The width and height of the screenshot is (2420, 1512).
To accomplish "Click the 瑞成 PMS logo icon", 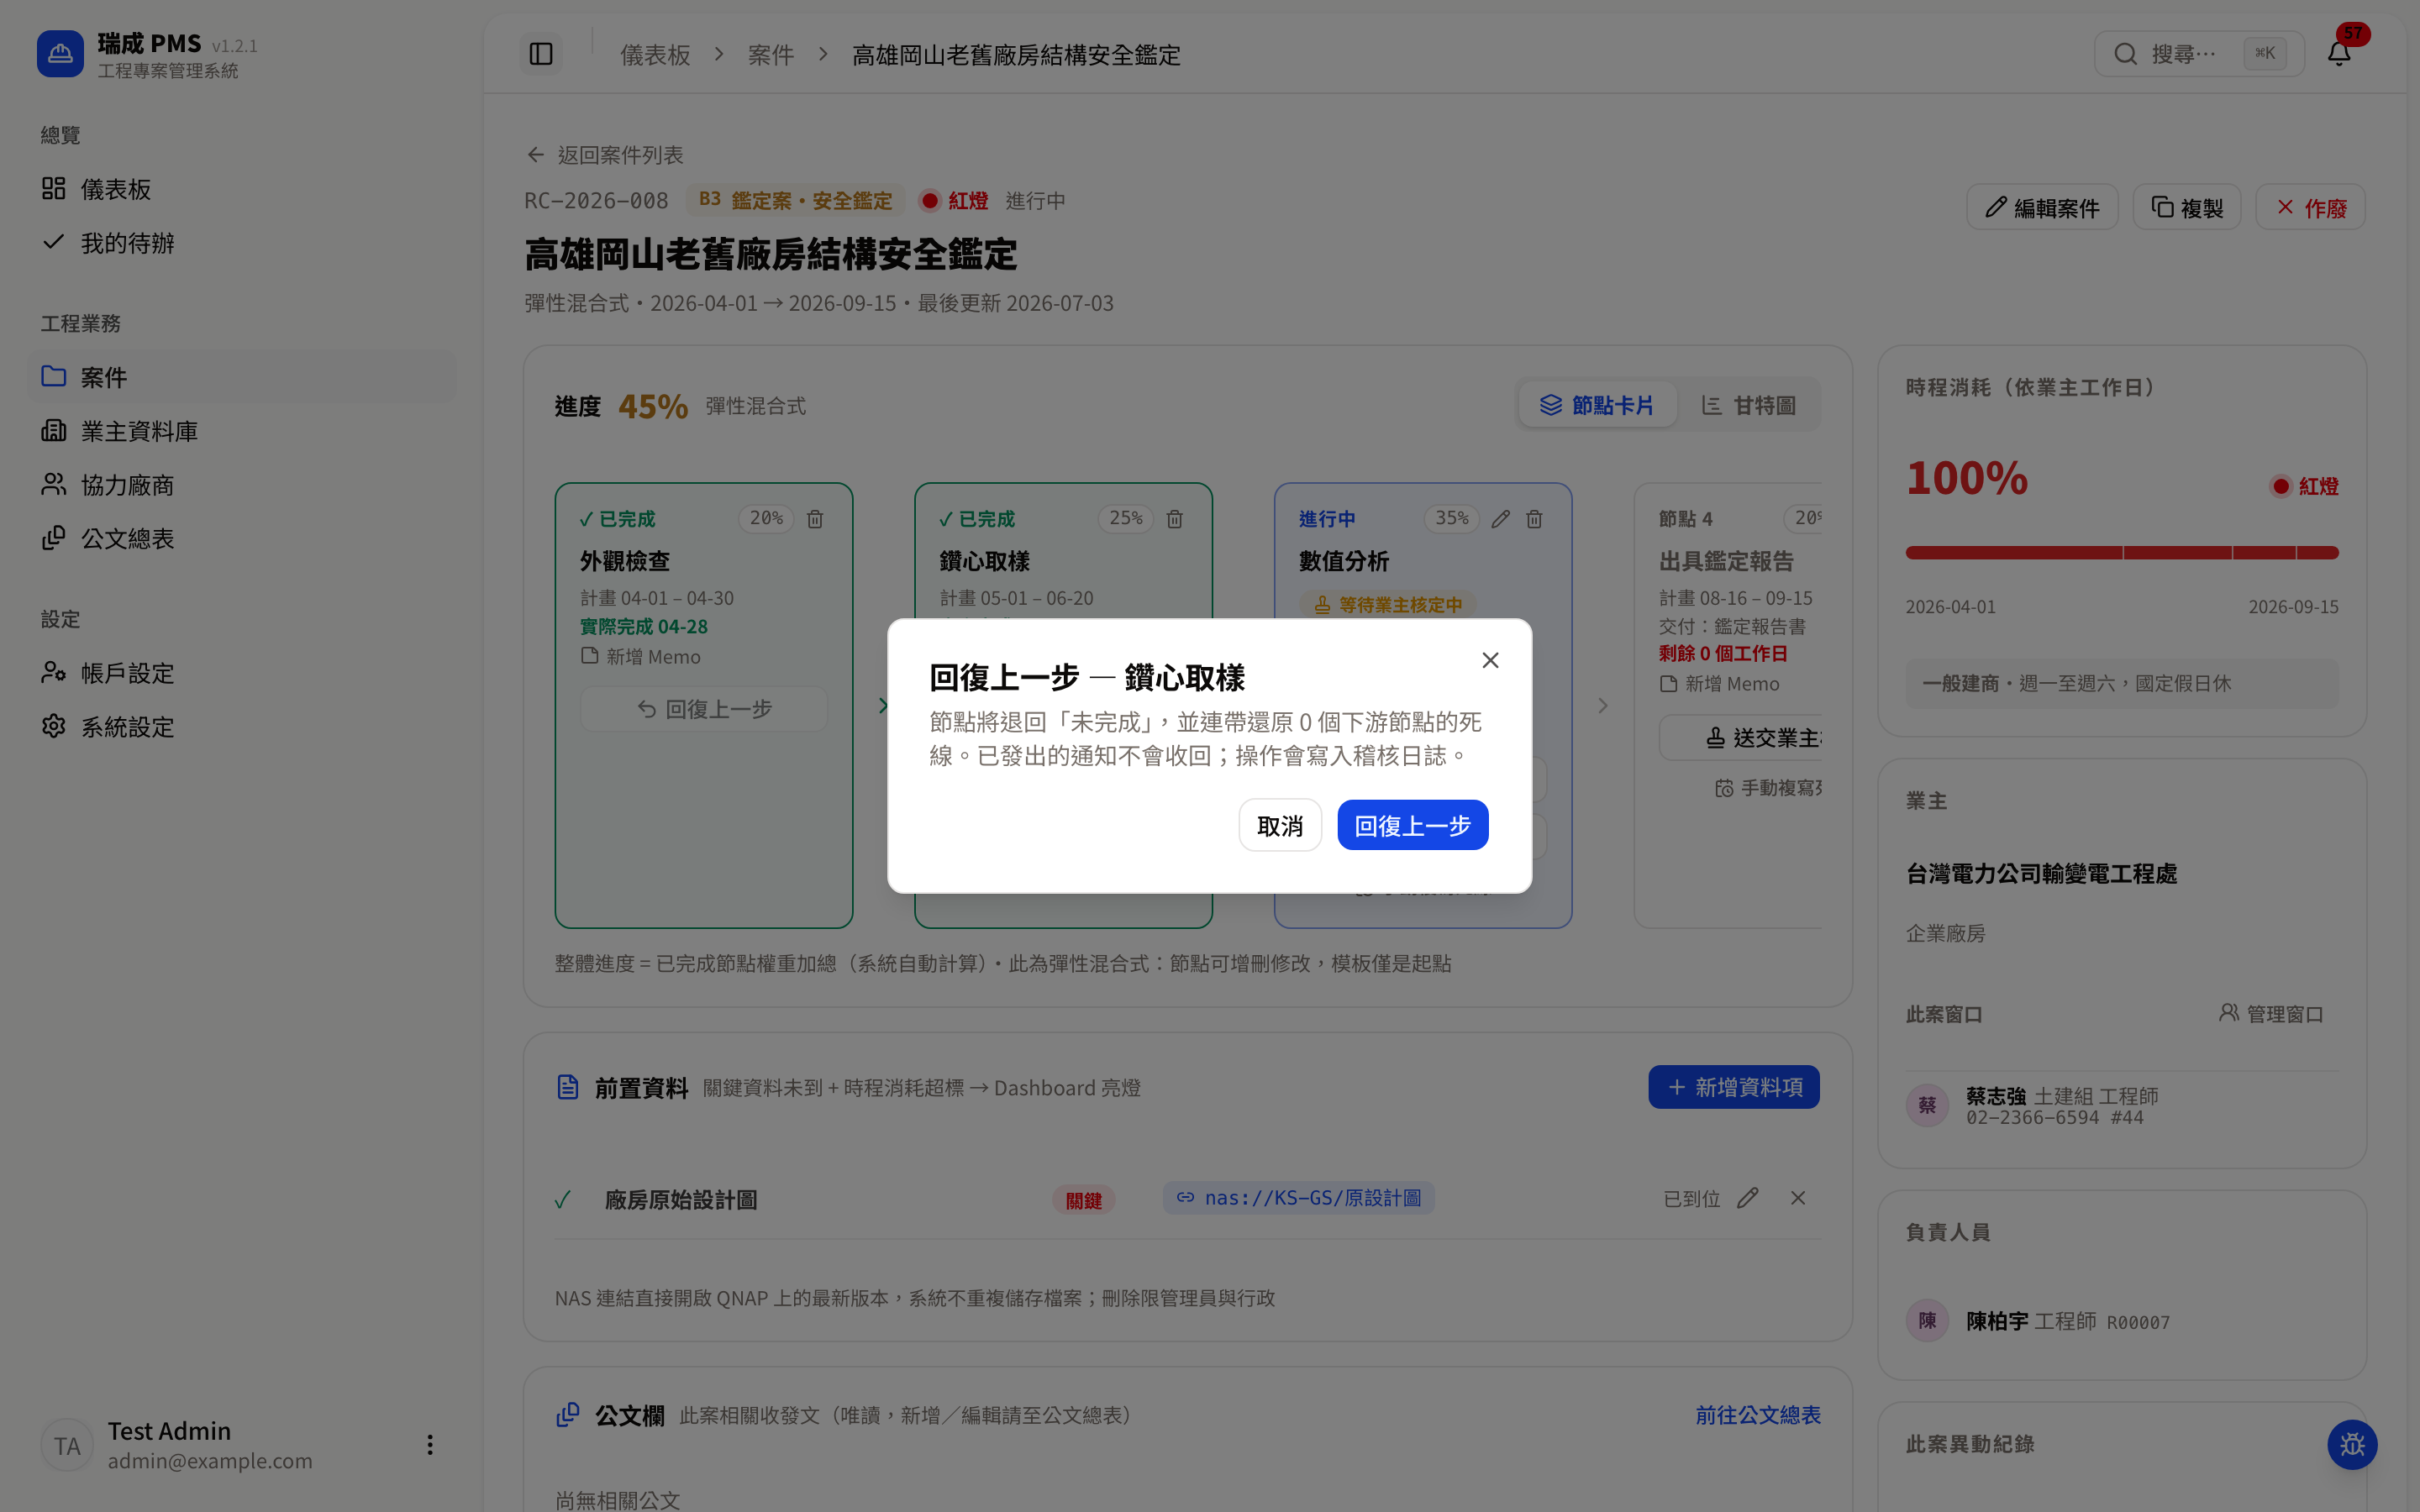I will (x=60, y=54).
